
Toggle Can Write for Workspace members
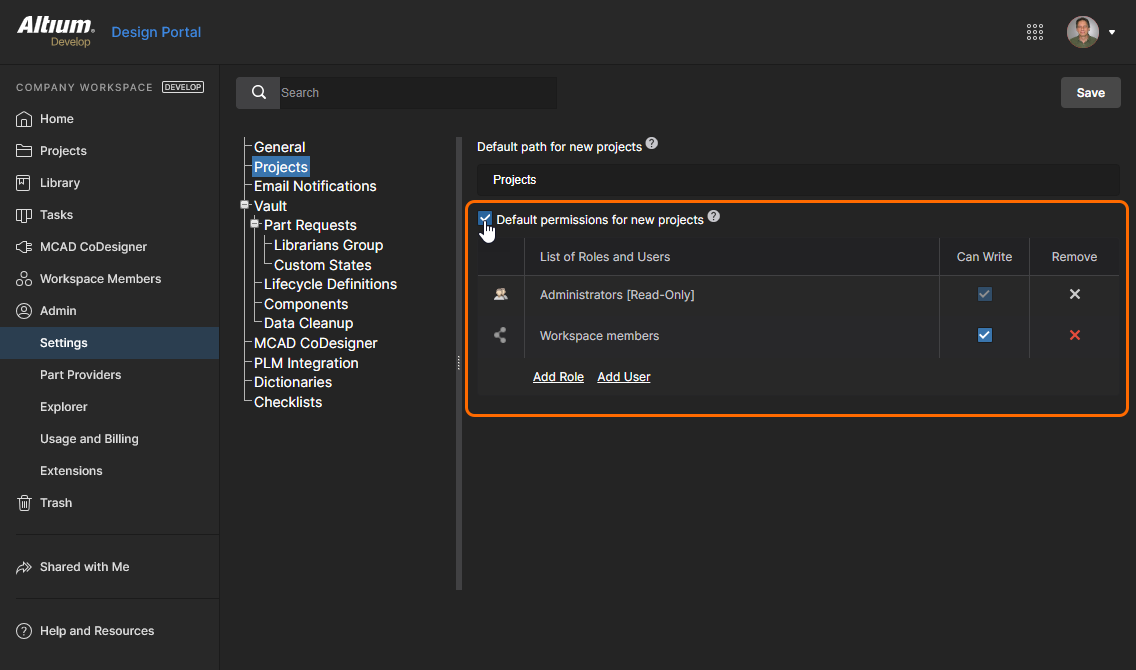[x=984, y=336]
